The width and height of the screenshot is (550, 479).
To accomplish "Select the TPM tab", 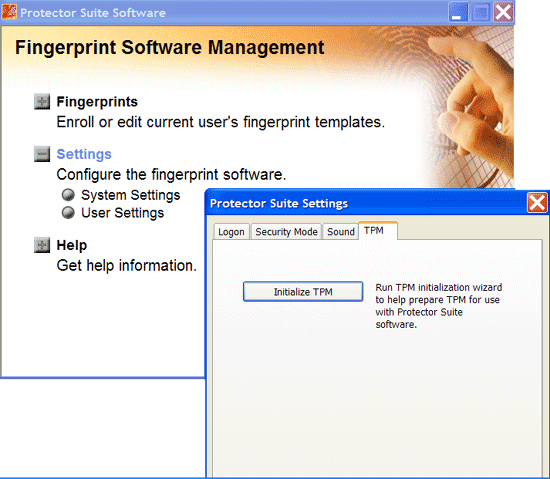I will coord(378,231).
